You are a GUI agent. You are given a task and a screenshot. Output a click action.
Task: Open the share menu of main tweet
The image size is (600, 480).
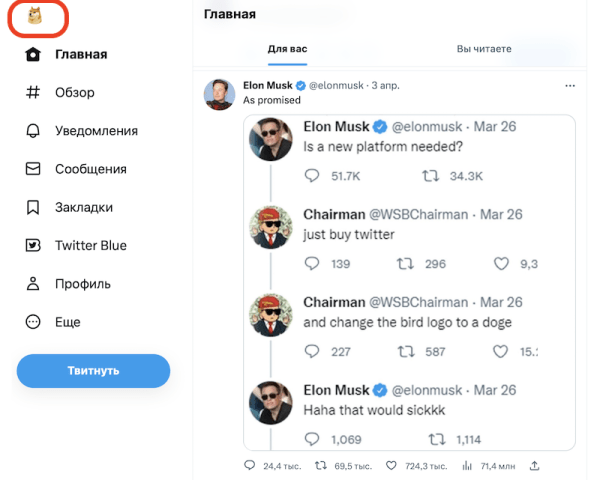pos(535,466)
